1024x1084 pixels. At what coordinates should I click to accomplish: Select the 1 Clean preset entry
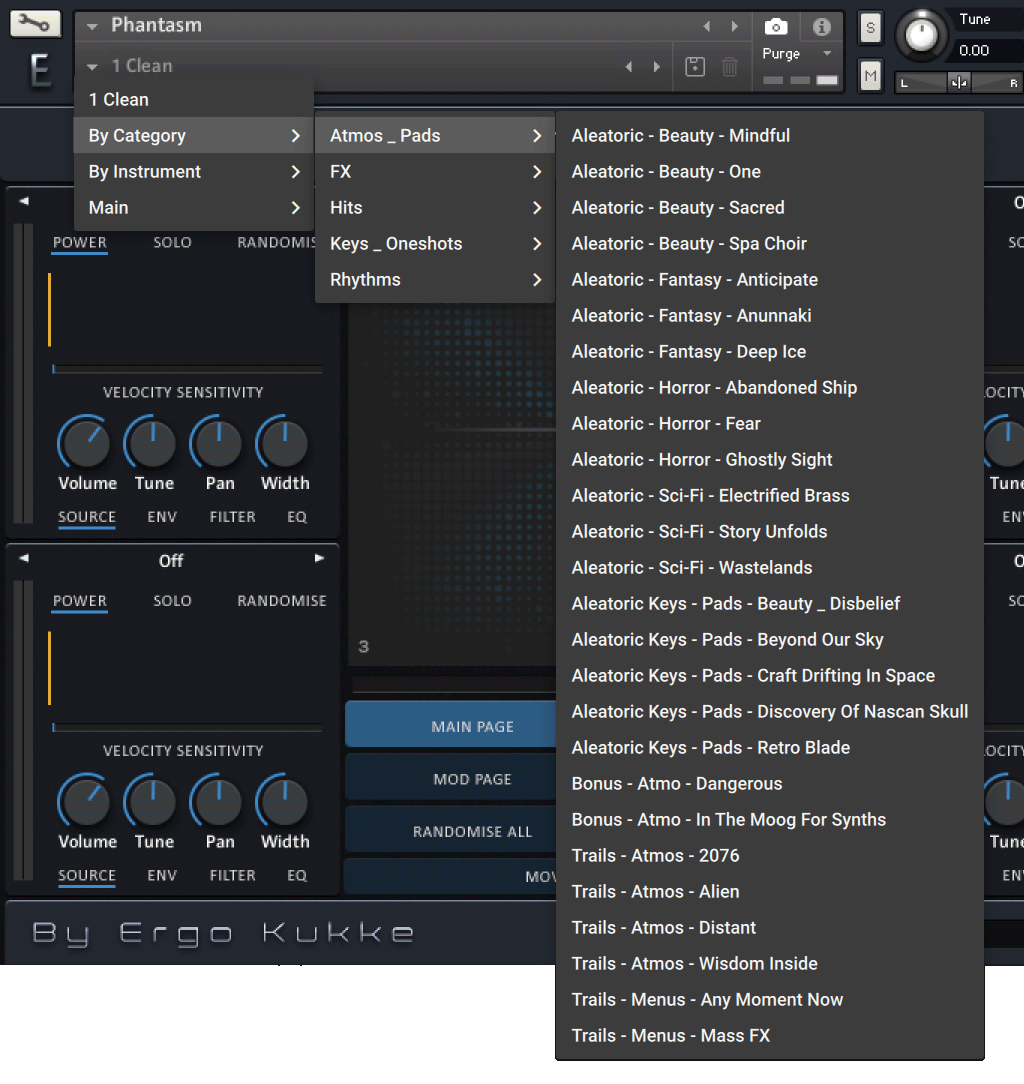click(194, 100)
